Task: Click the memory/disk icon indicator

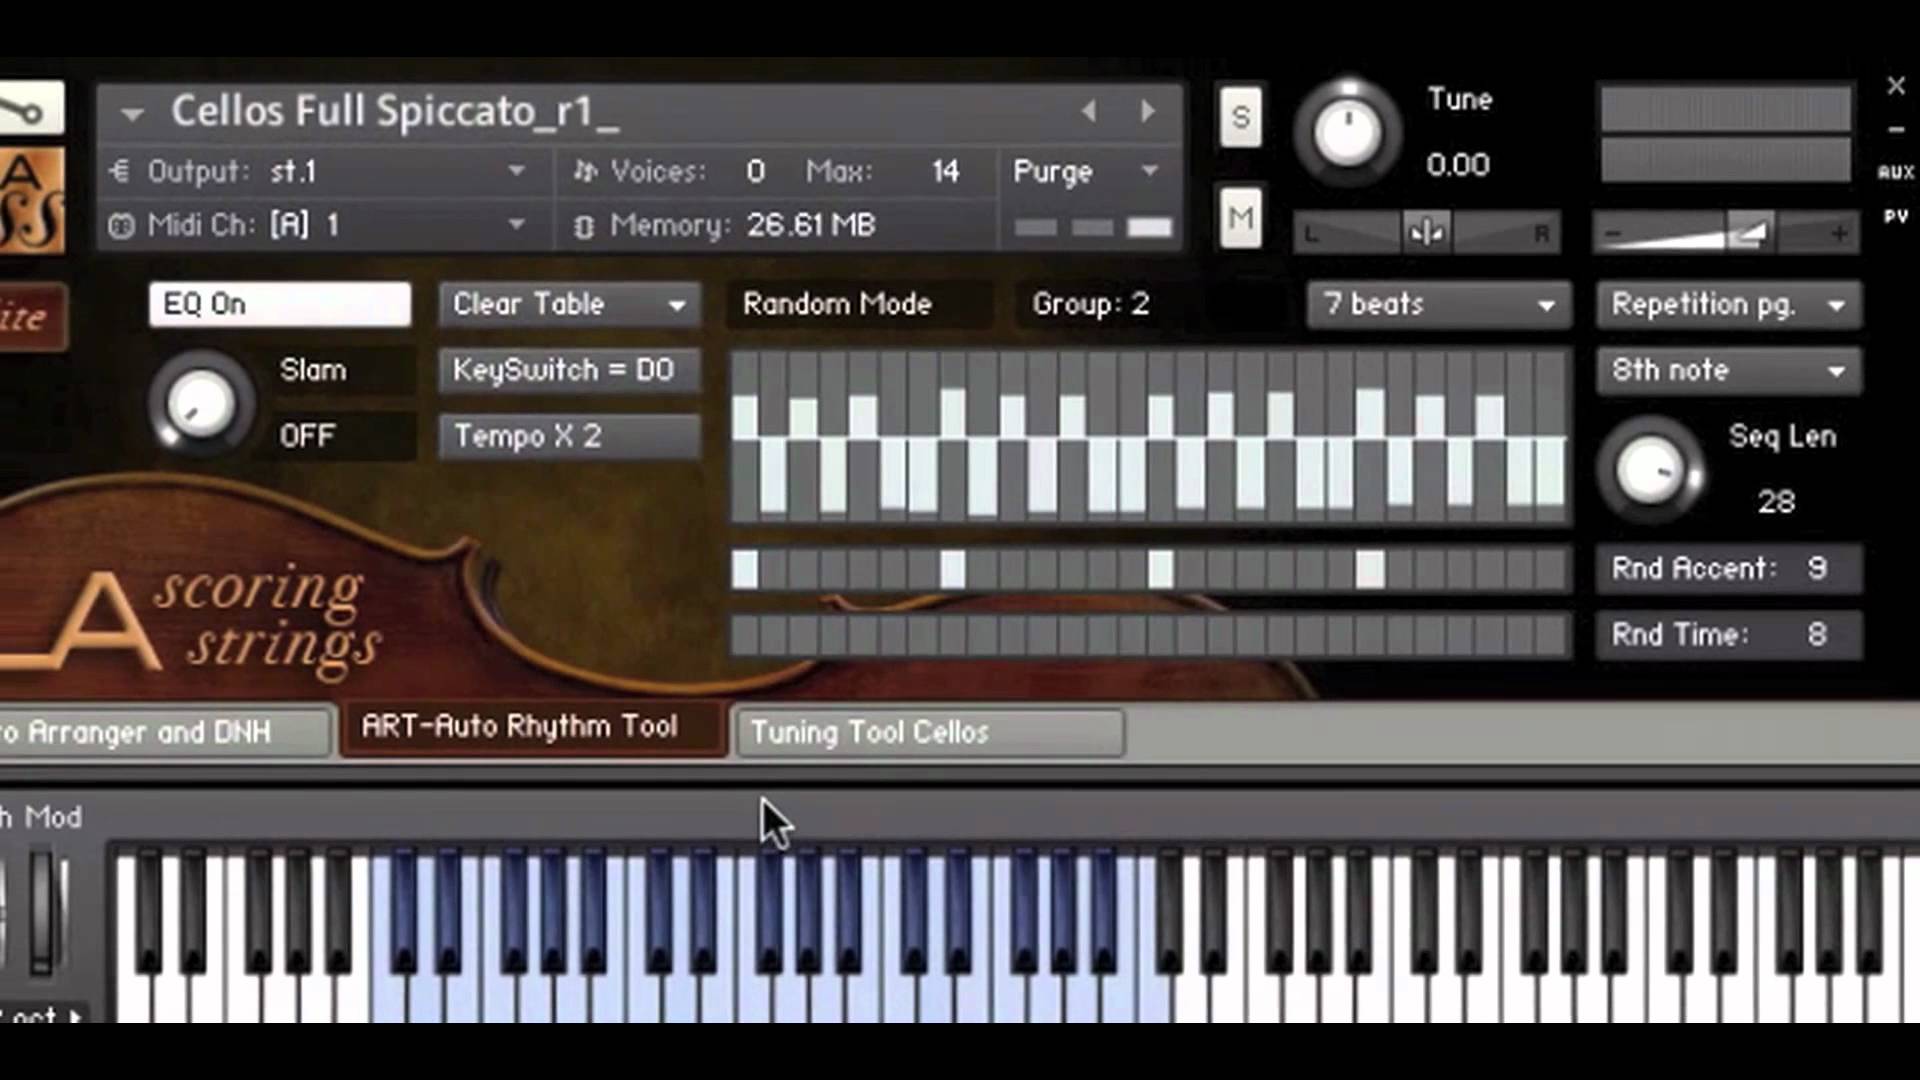Action: point(584,224)
